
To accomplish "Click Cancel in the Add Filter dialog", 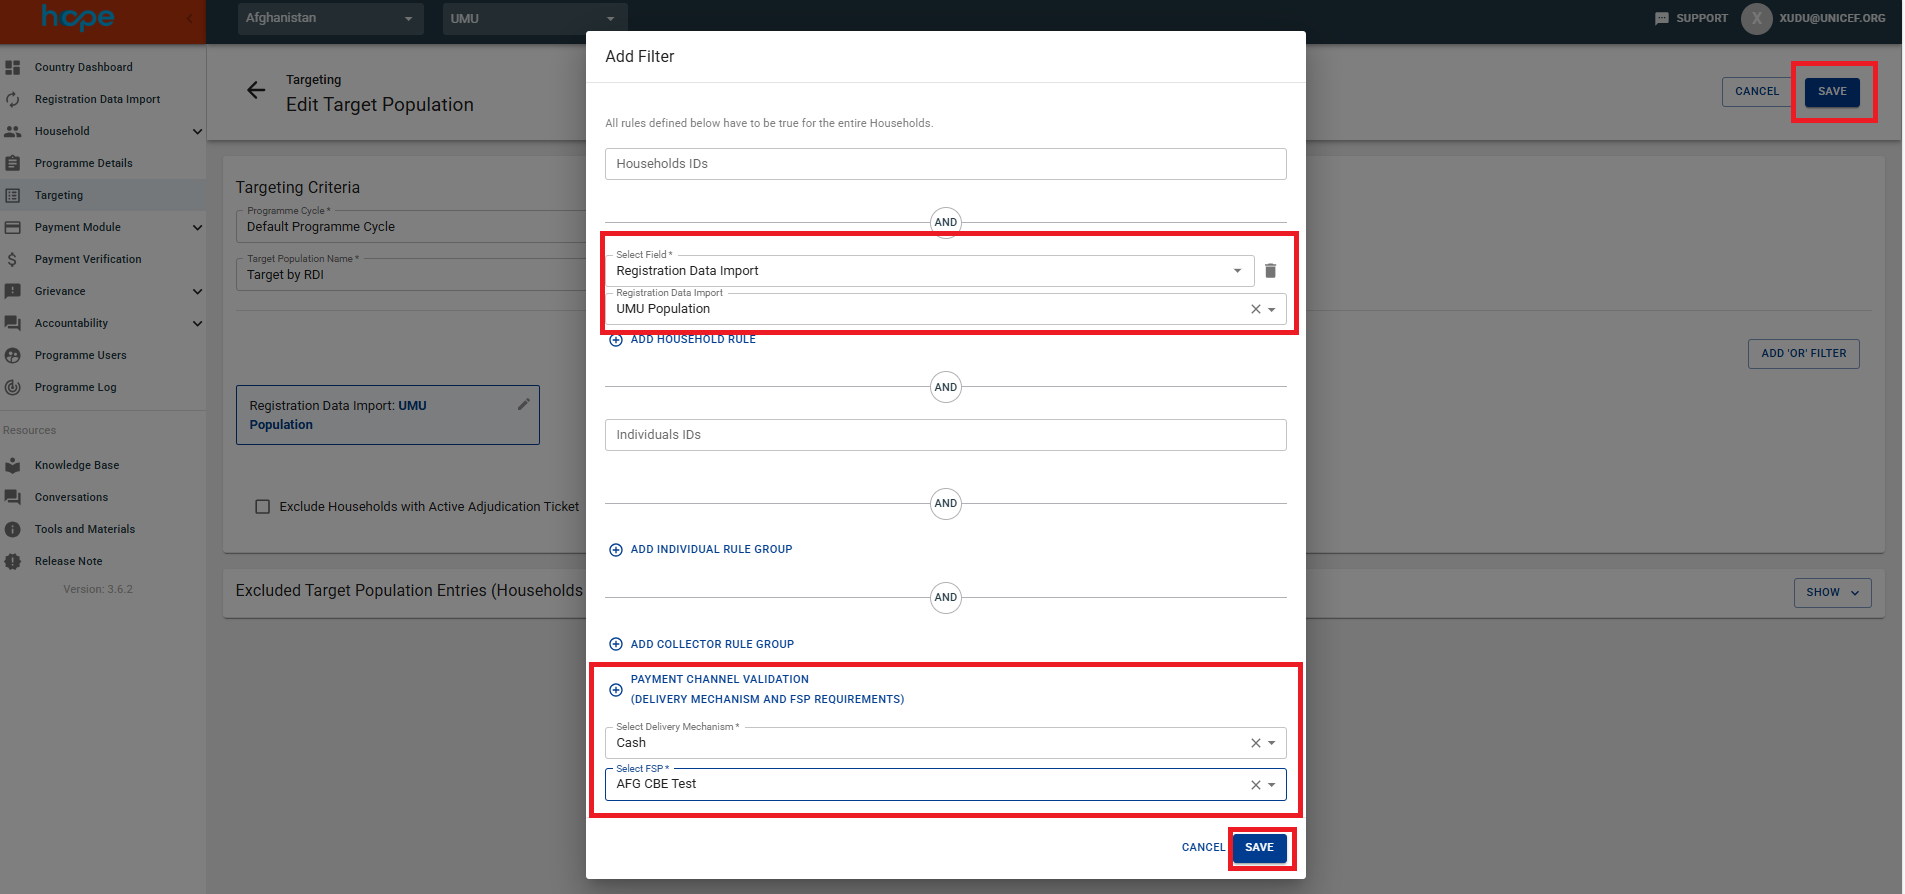I will pos(1202,848).
